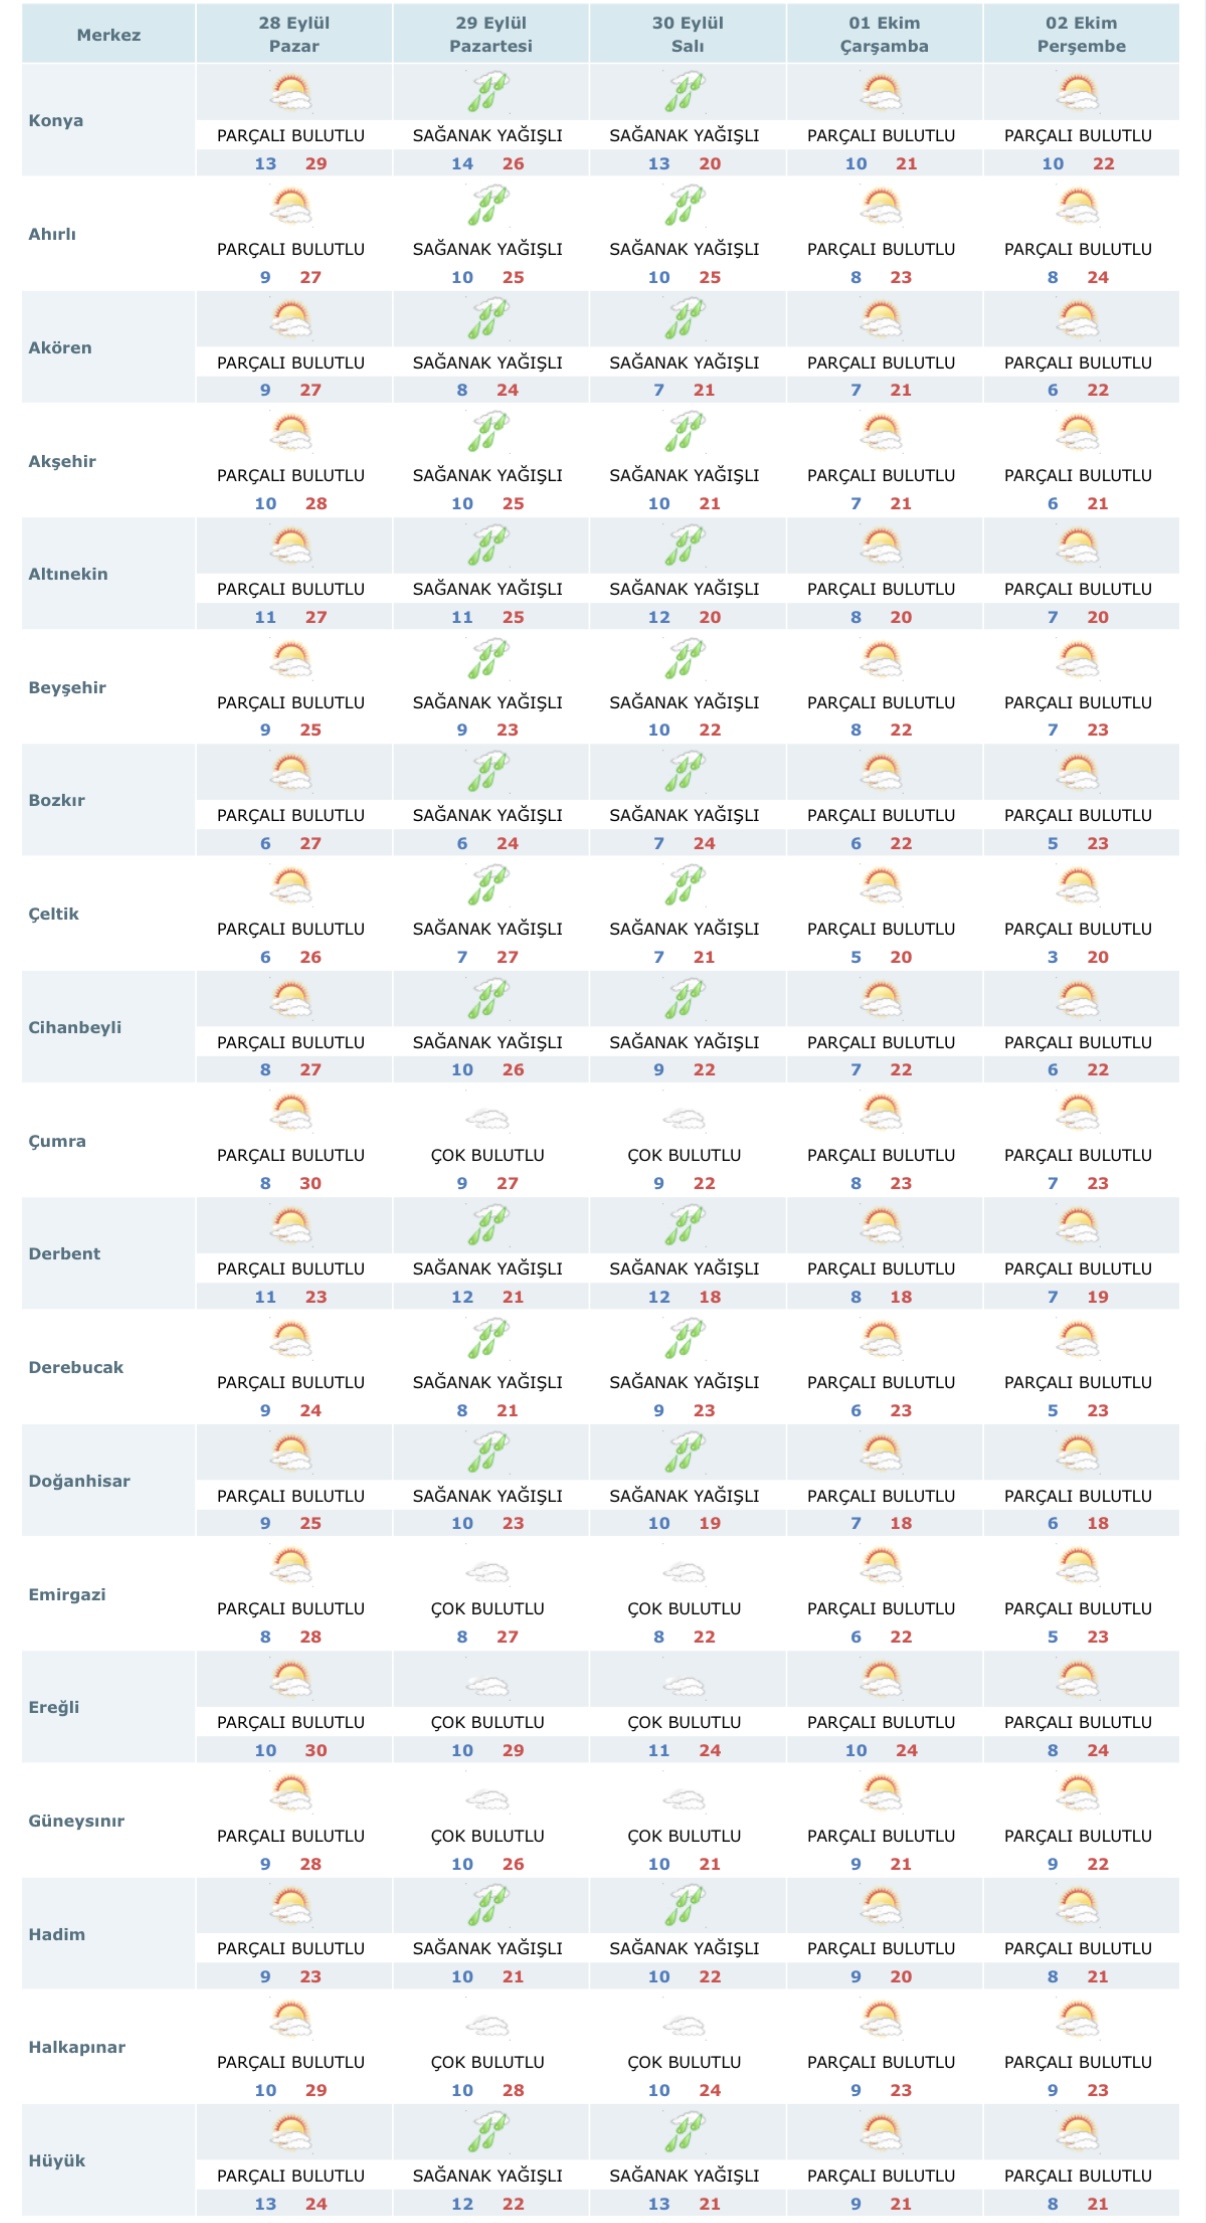Click Altınekin district name
The width and height of the screenshot is (1206, 2223).
68,574
